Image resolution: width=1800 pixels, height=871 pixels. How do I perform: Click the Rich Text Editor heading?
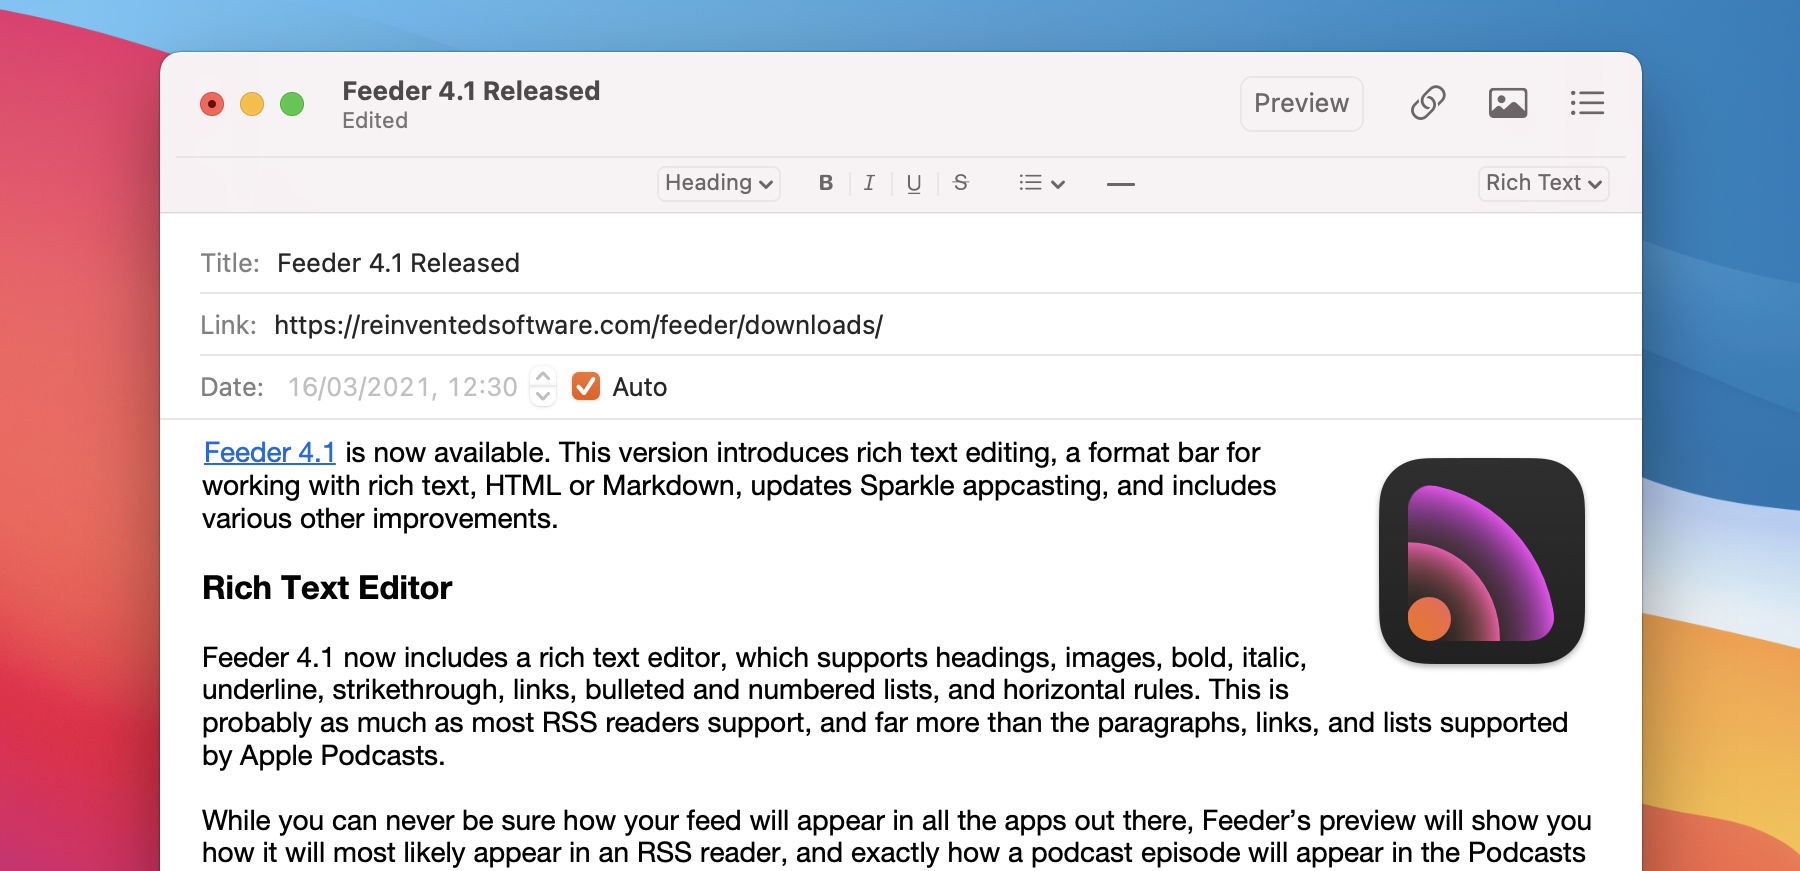point(327,588)
